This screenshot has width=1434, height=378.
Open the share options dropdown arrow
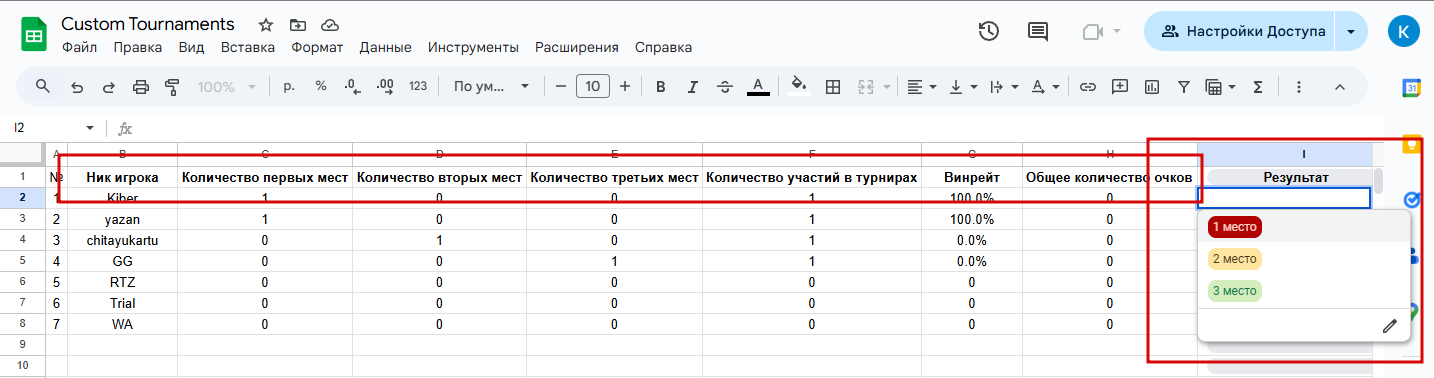point(1352,31)
